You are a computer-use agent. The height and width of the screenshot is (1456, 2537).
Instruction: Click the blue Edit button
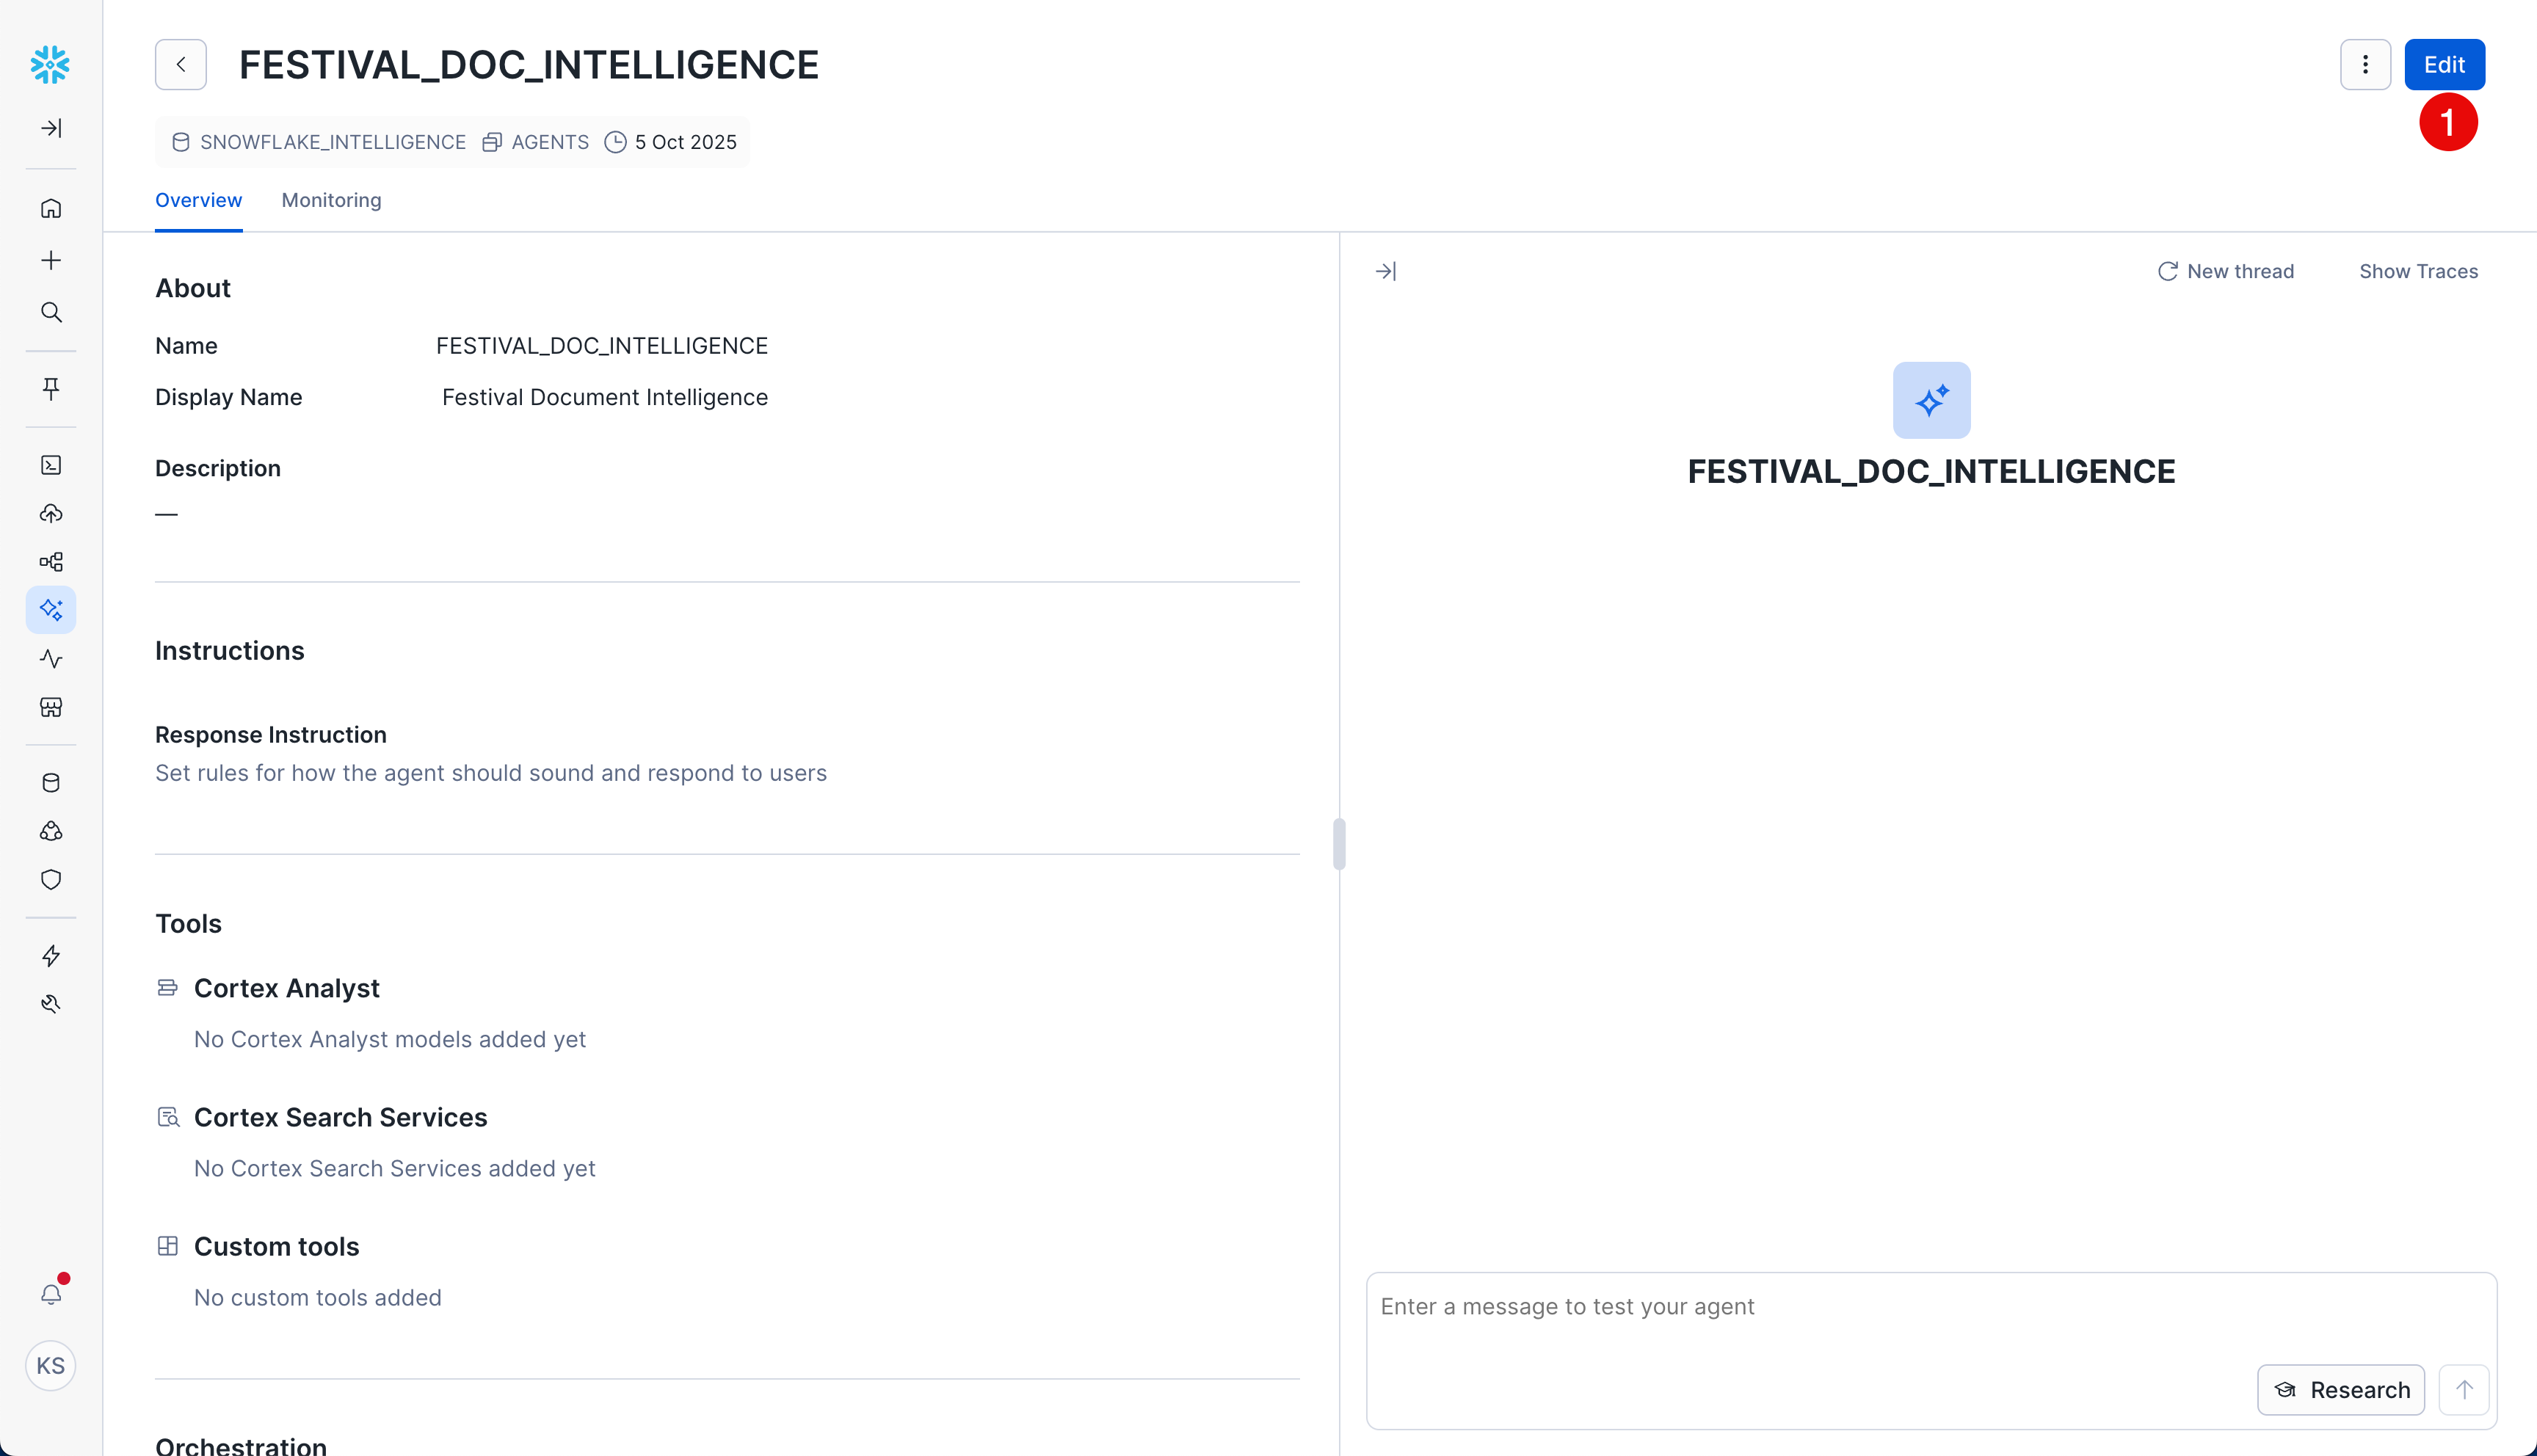[2444, 65]
